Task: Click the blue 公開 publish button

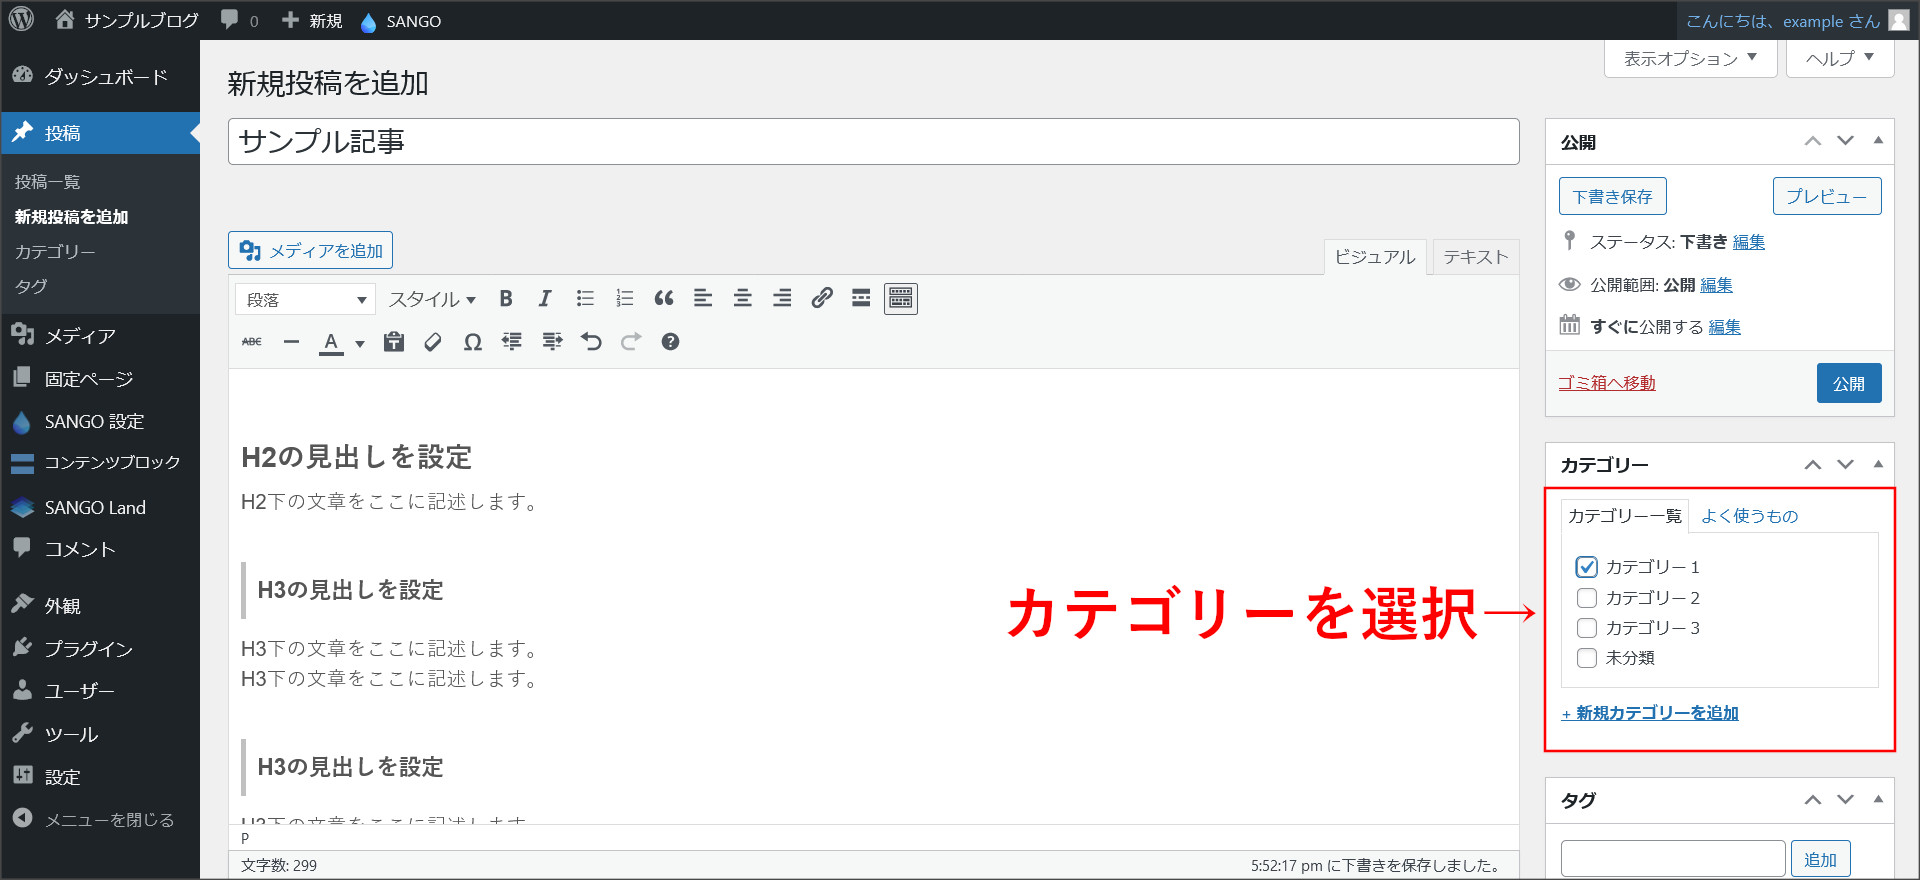Action: click(1848, 383)
